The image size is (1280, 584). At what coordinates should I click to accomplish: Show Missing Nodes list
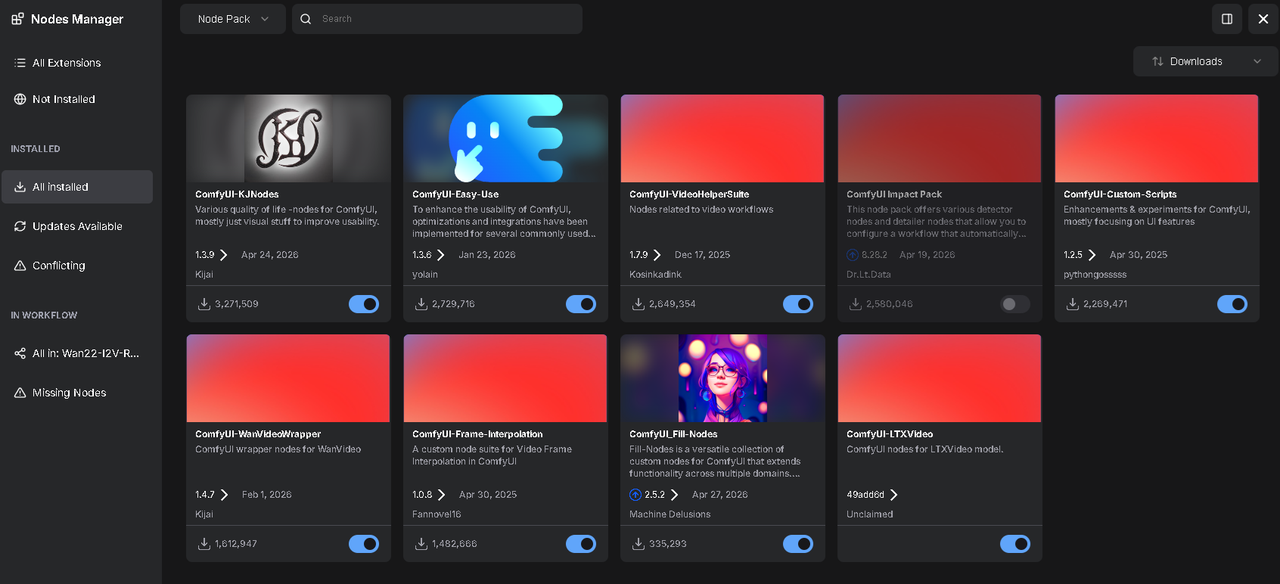[77, 393]
